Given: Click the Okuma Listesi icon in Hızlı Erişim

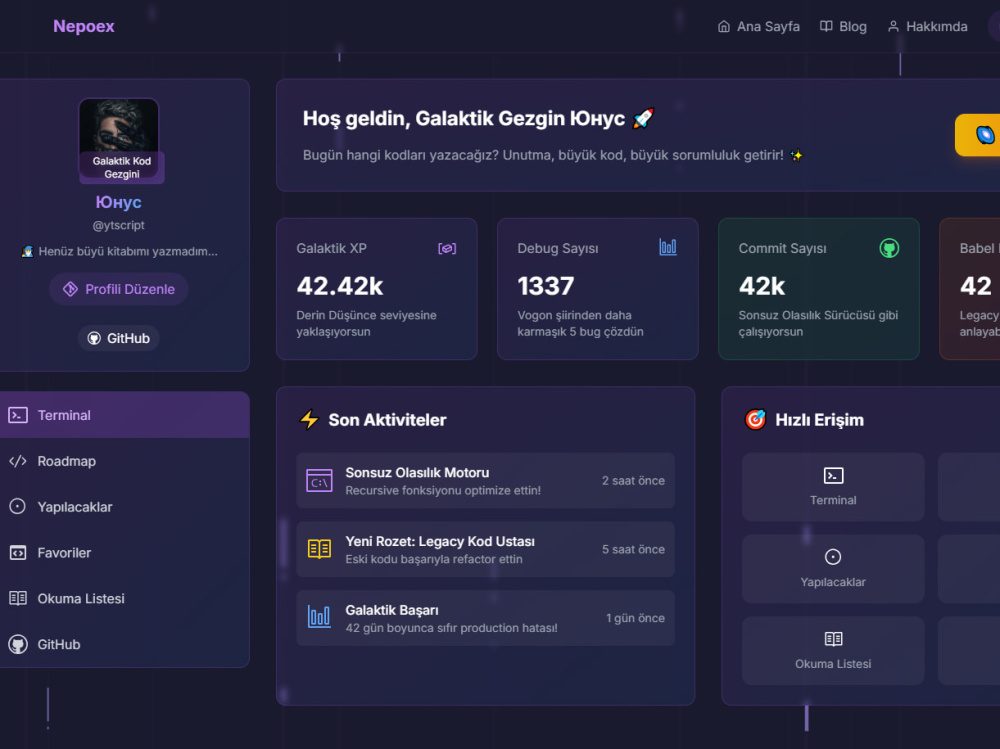Looking at the screenshot, I should point(834,639).
